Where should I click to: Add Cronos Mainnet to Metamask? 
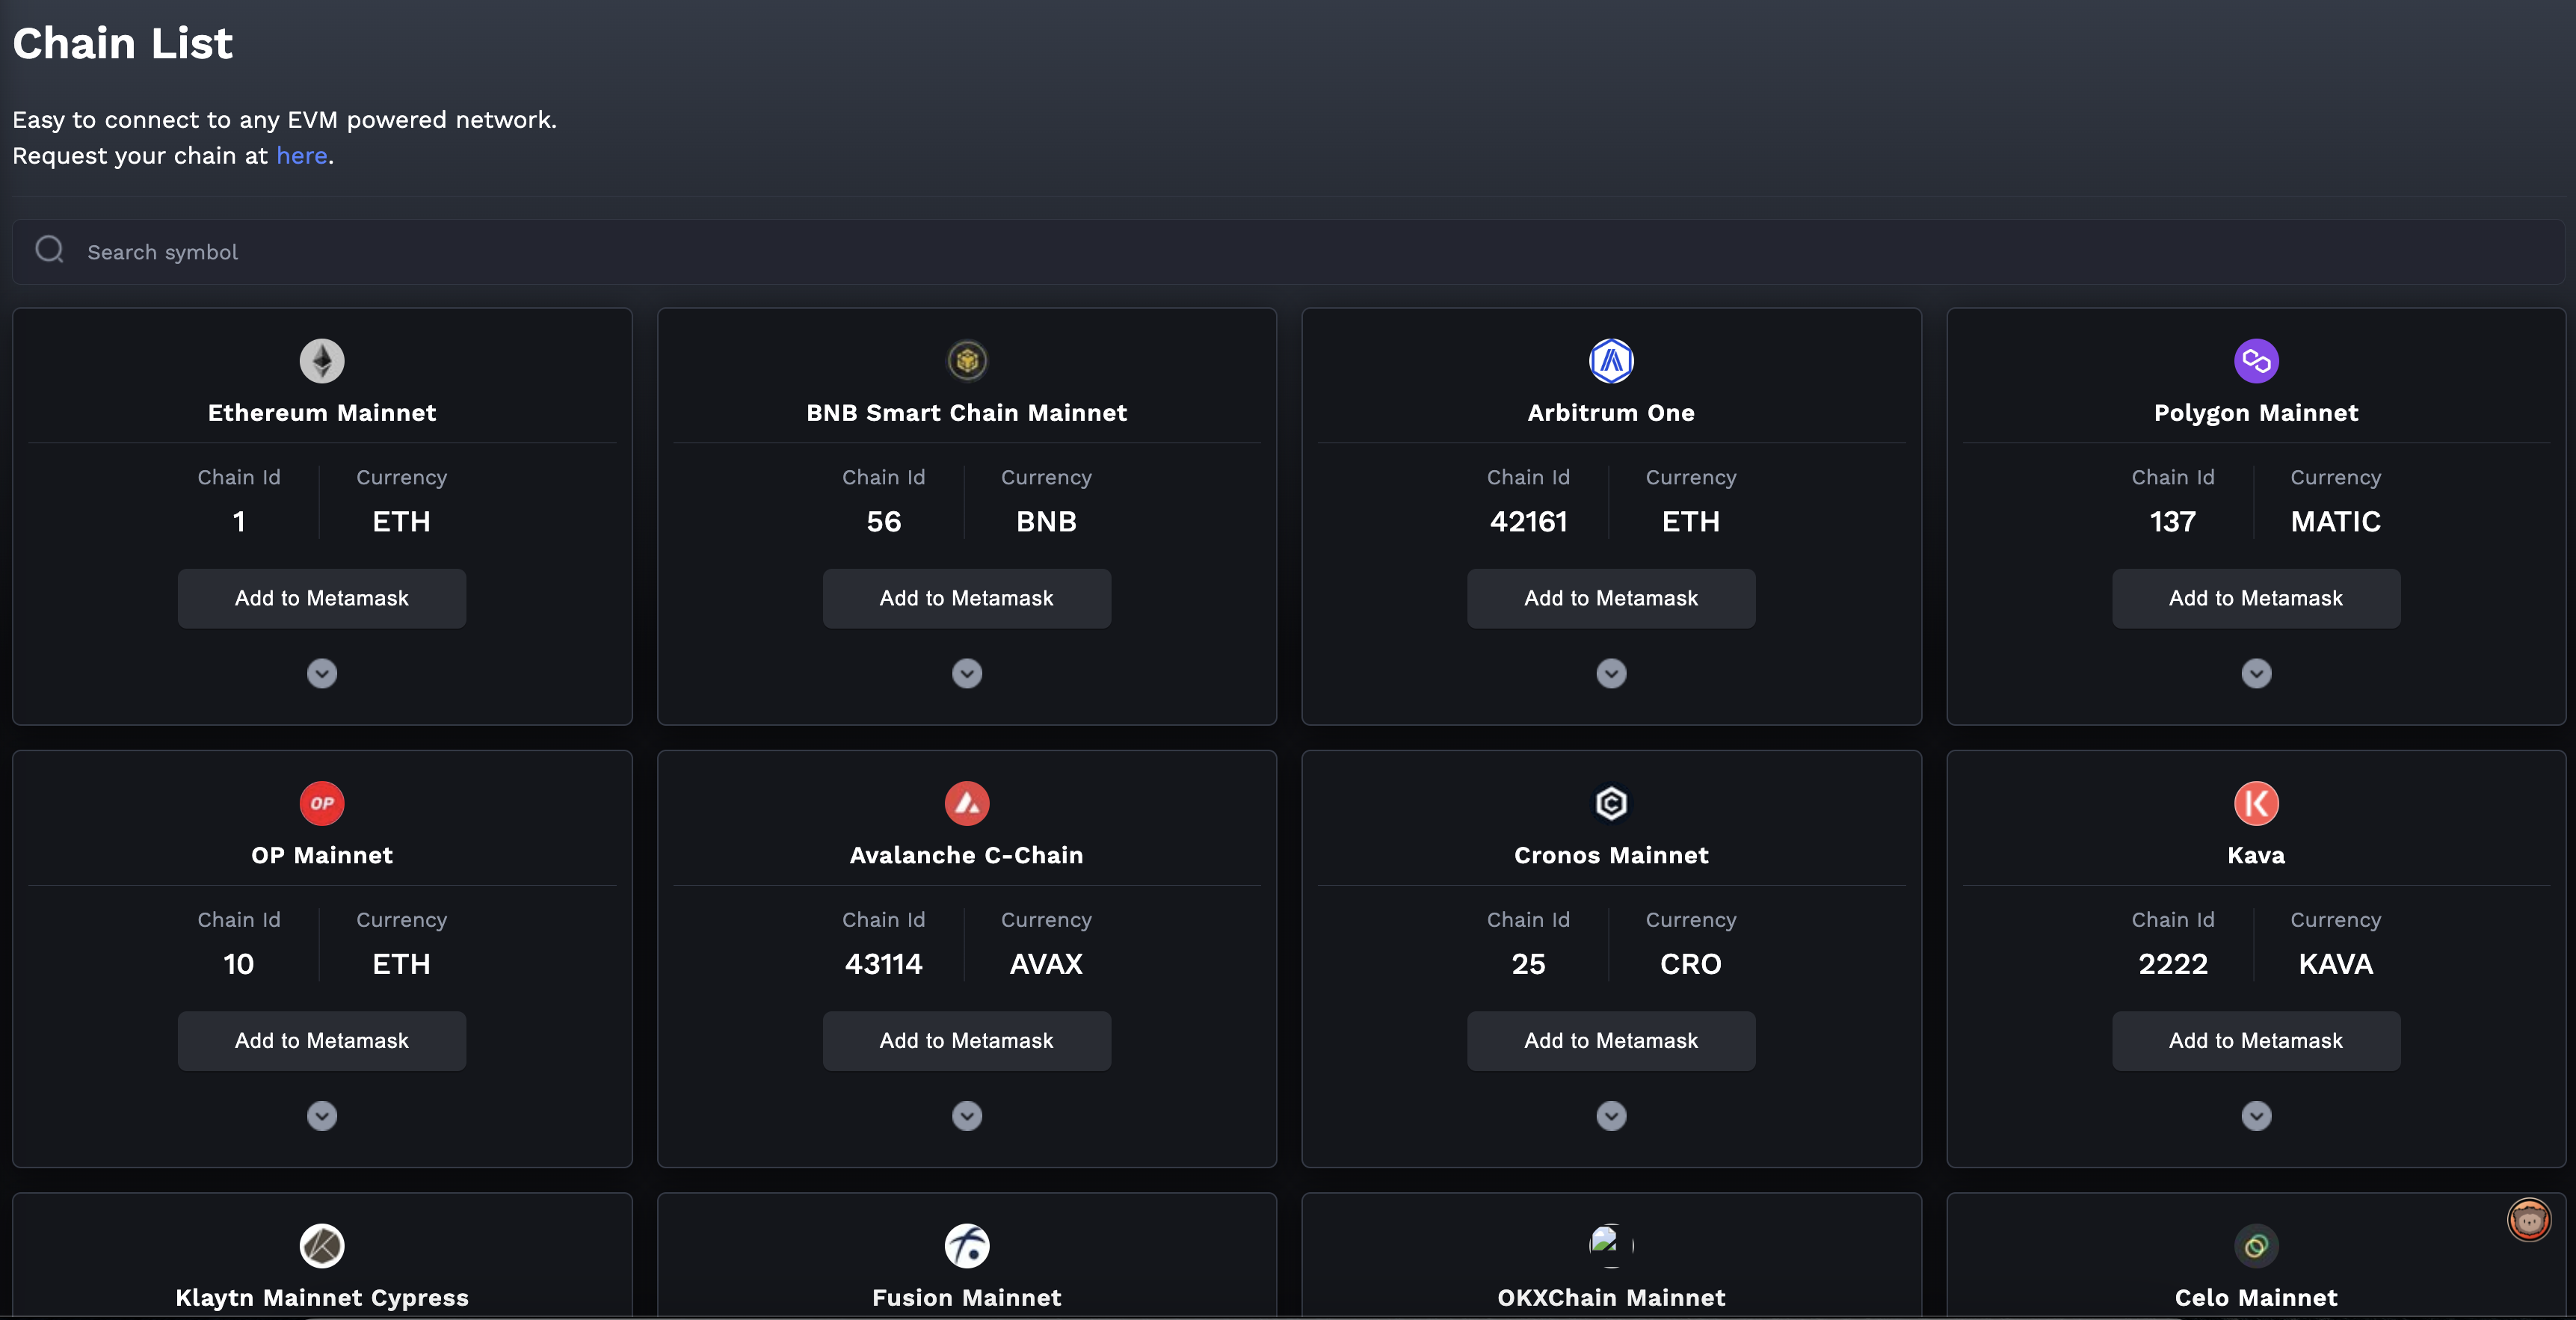[x=1611, y=1040]
